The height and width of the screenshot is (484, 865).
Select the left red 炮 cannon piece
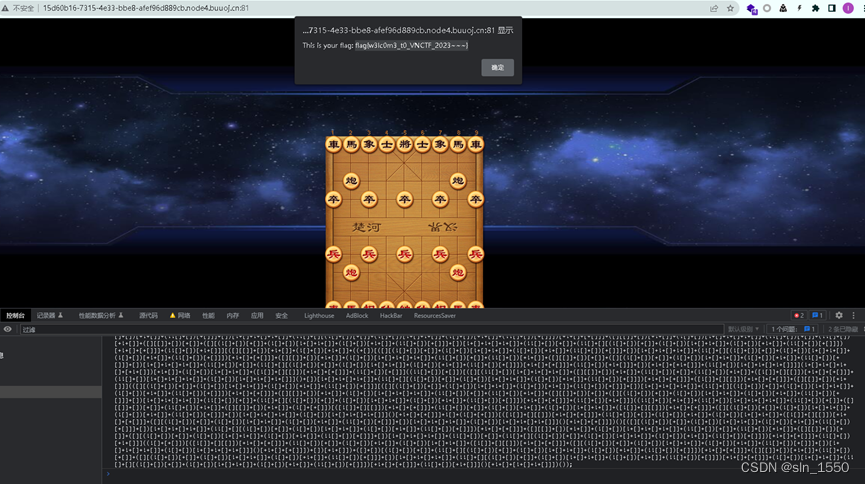[351, 272]
